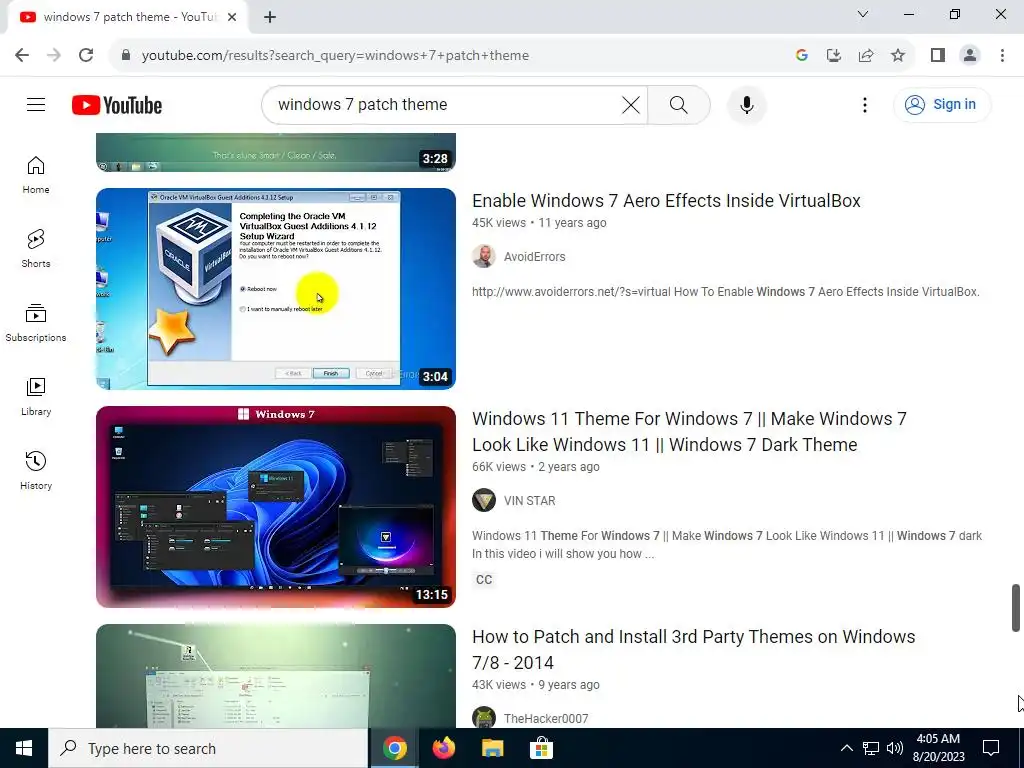Show hidden system tray icons
1024x768 pixels.
tap(846, 748)
